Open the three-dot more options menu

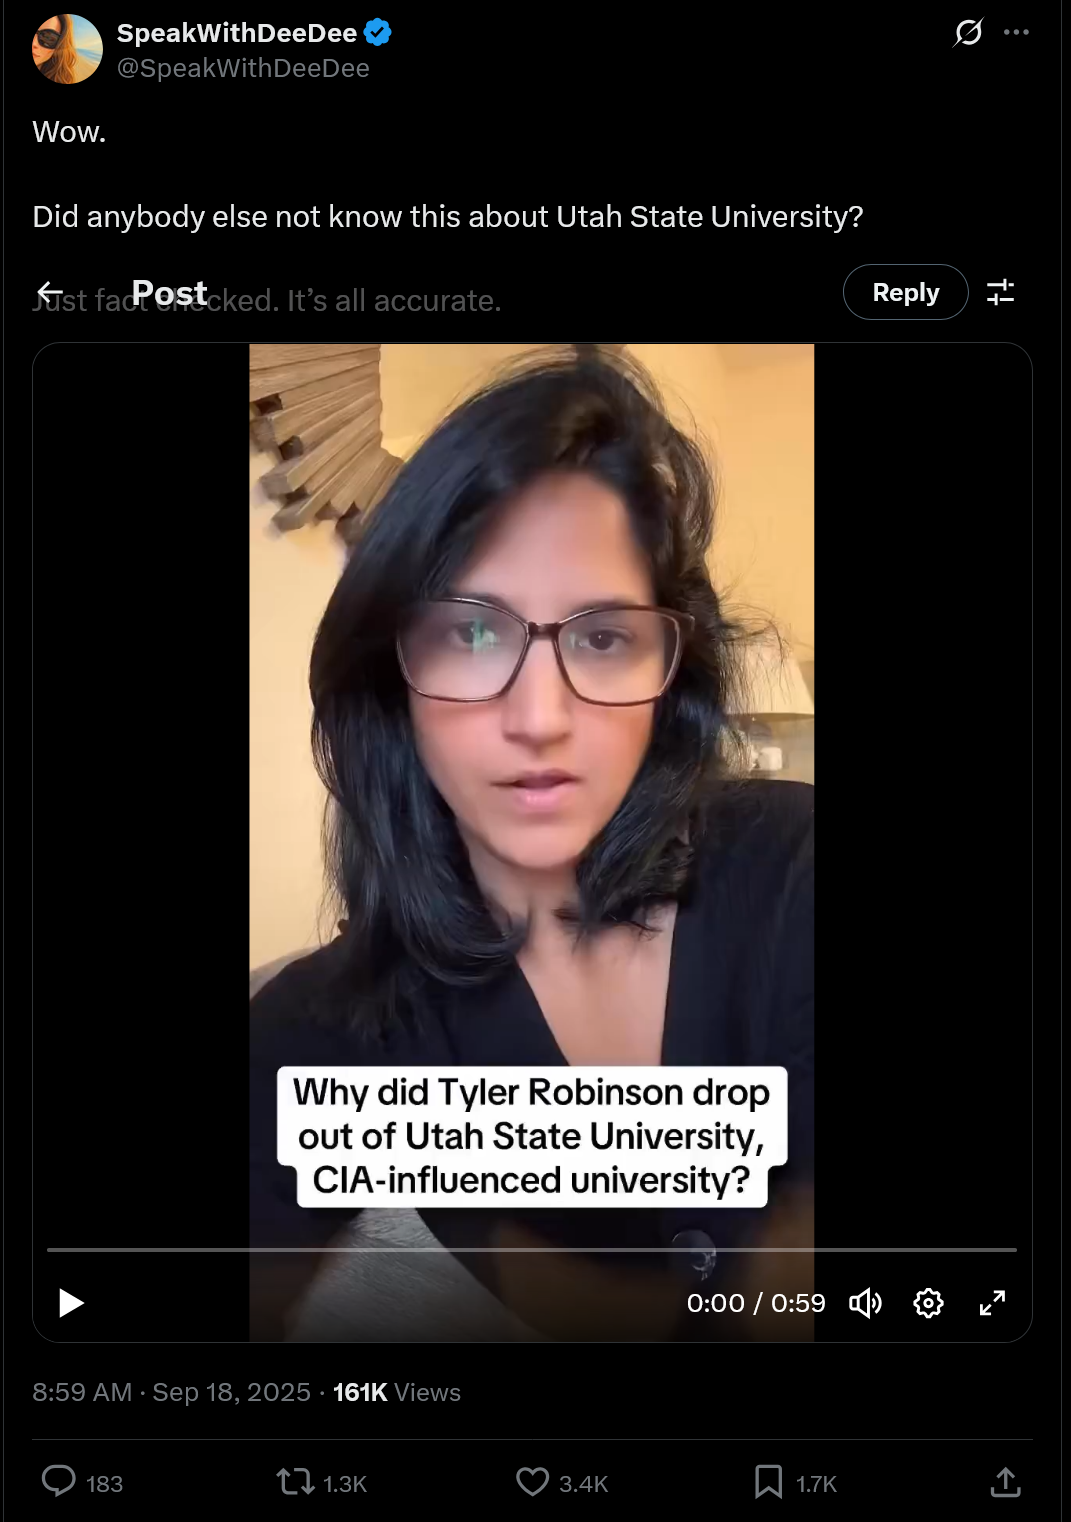[1016, 32]
